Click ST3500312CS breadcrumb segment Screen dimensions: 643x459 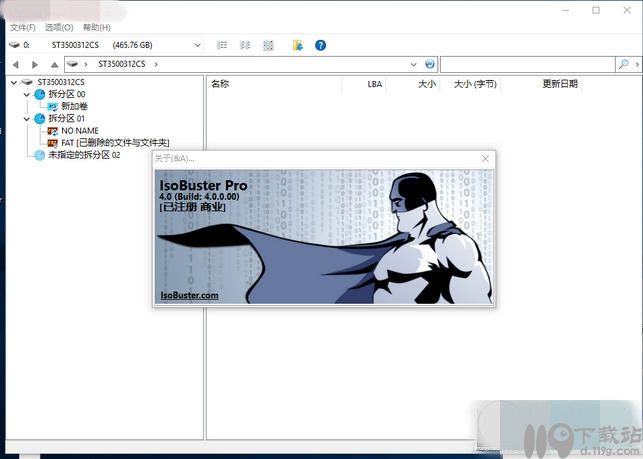[x=122, y=64]
